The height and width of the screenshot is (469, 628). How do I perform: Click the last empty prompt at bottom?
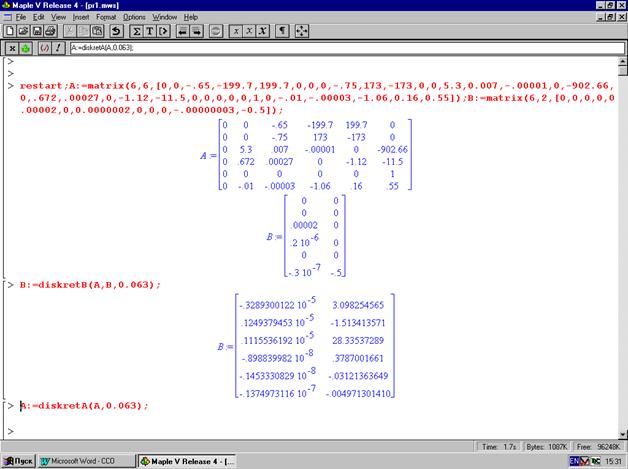point(10,431)
